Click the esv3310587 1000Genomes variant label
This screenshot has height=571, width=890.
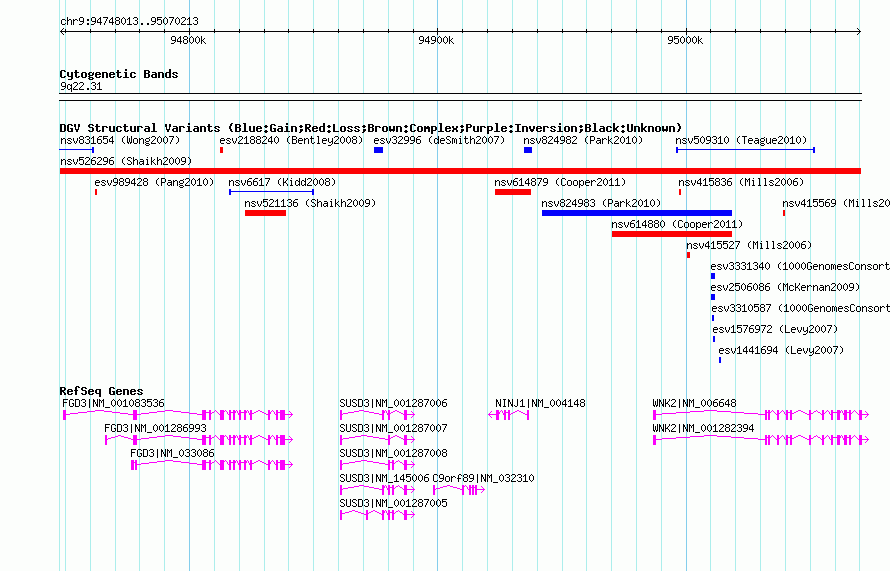coord(800,308)
